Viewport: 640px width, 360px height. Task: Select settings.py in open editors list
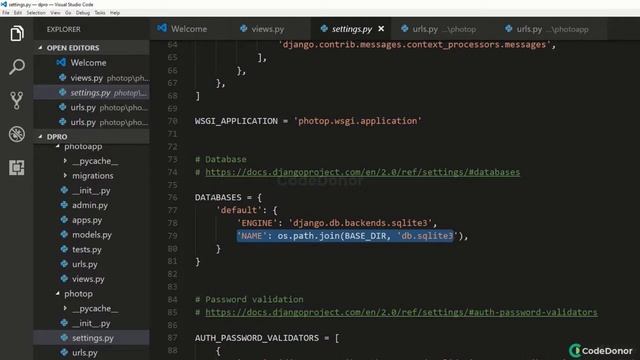pyautogui.click(x=91, y=93)
